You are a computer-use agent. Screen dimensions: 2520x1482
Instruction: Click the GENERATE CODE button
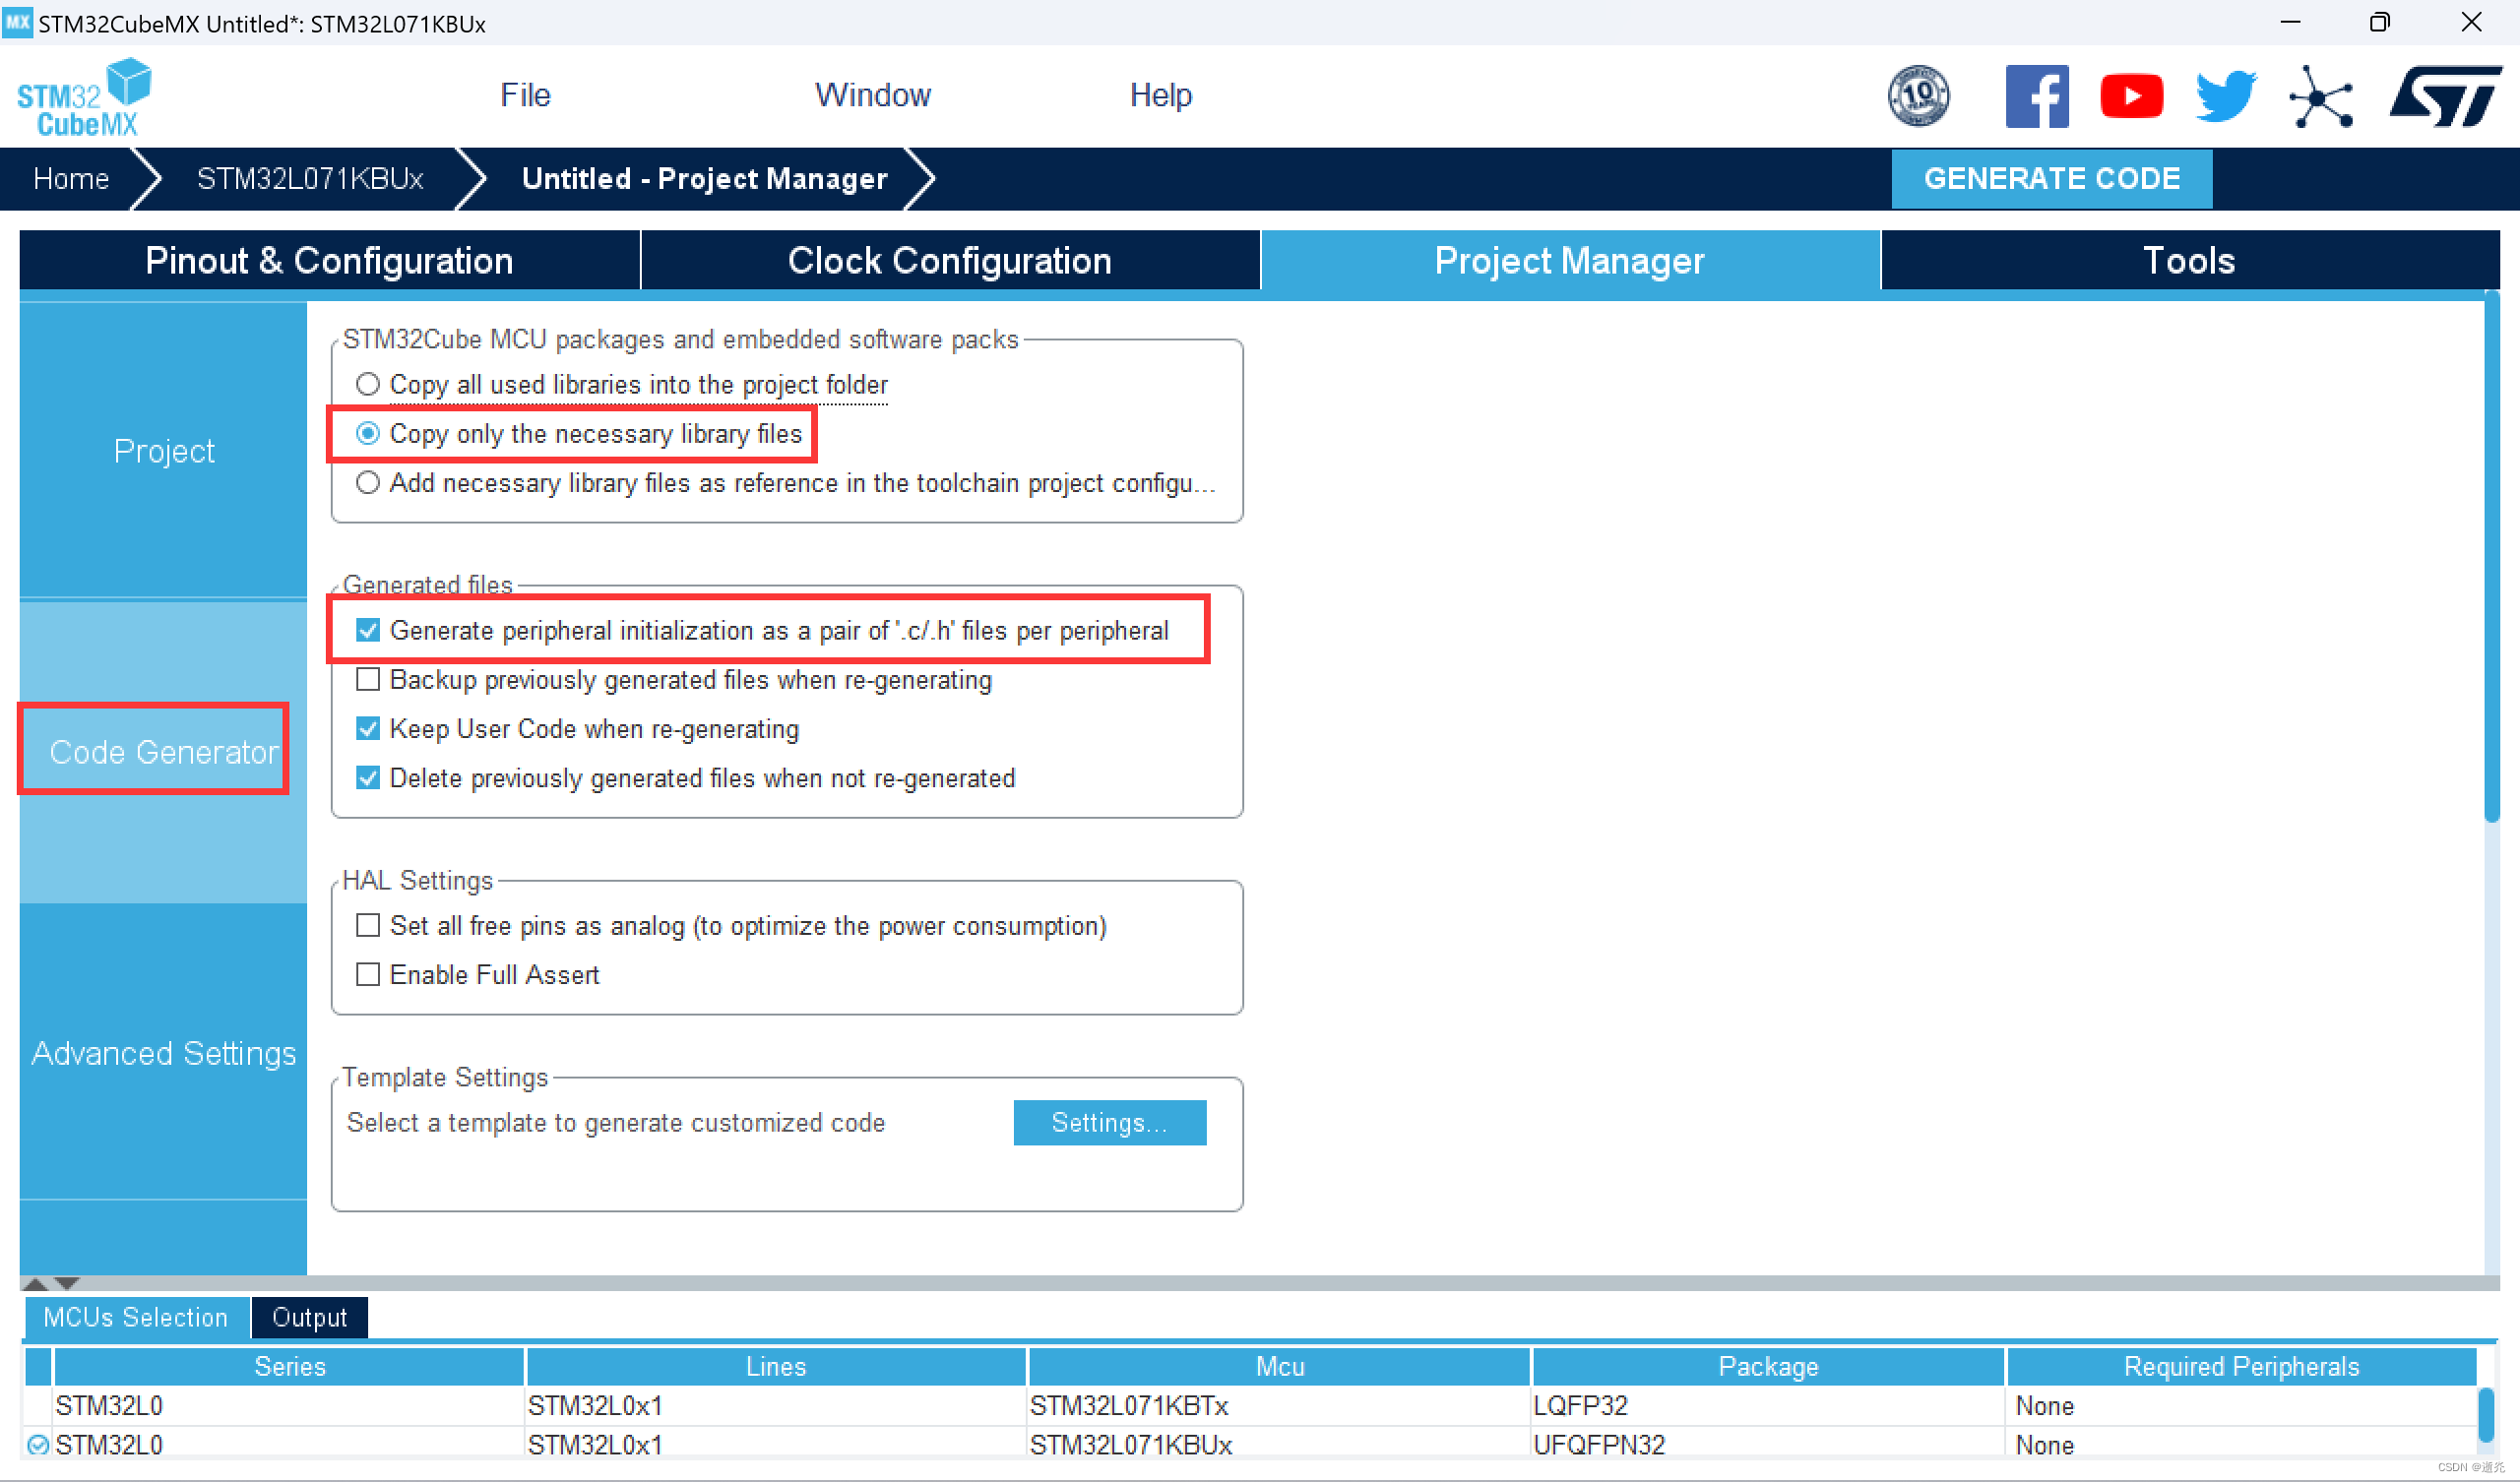pyautogui.click(x=2051, y=178)
